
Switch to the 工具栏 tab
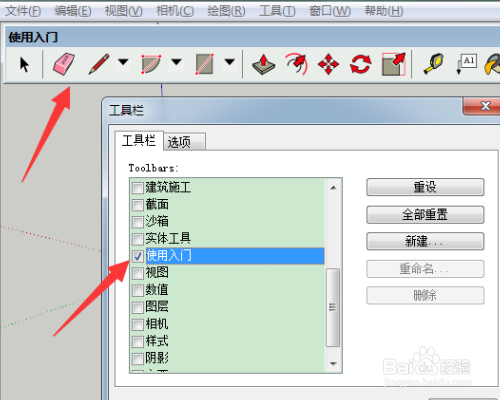(139, 141)
